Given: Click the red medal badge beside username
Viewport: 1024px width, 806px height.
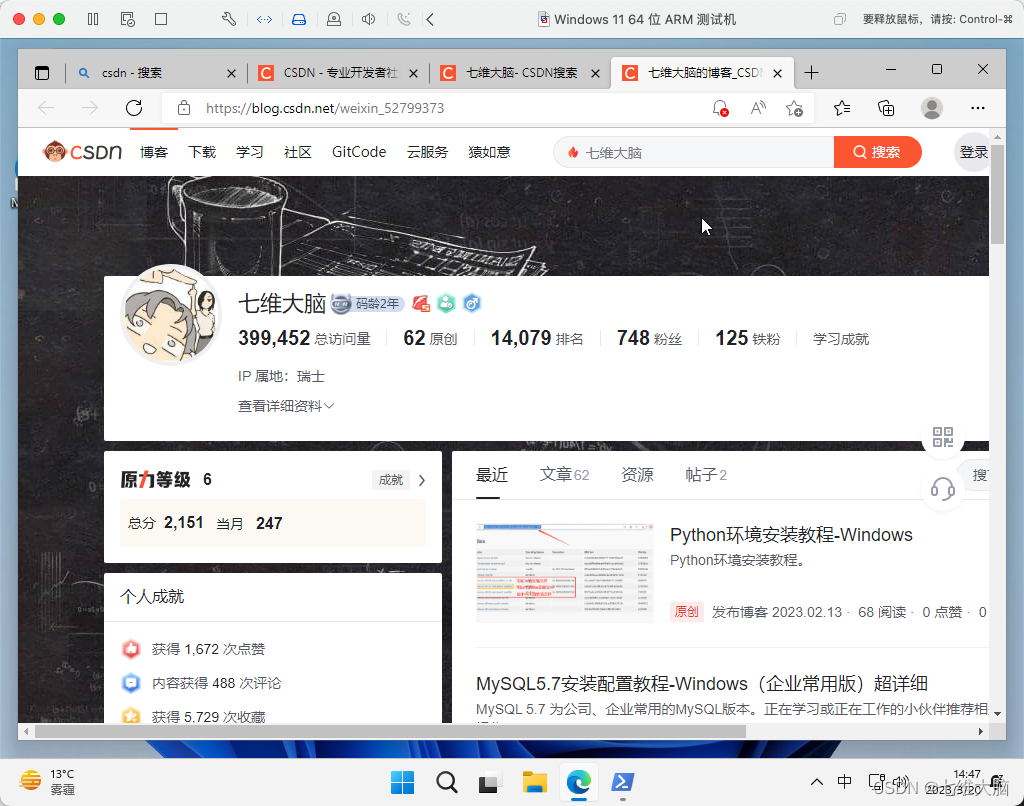Looking at the screenshot, I should tap(421, 304).
